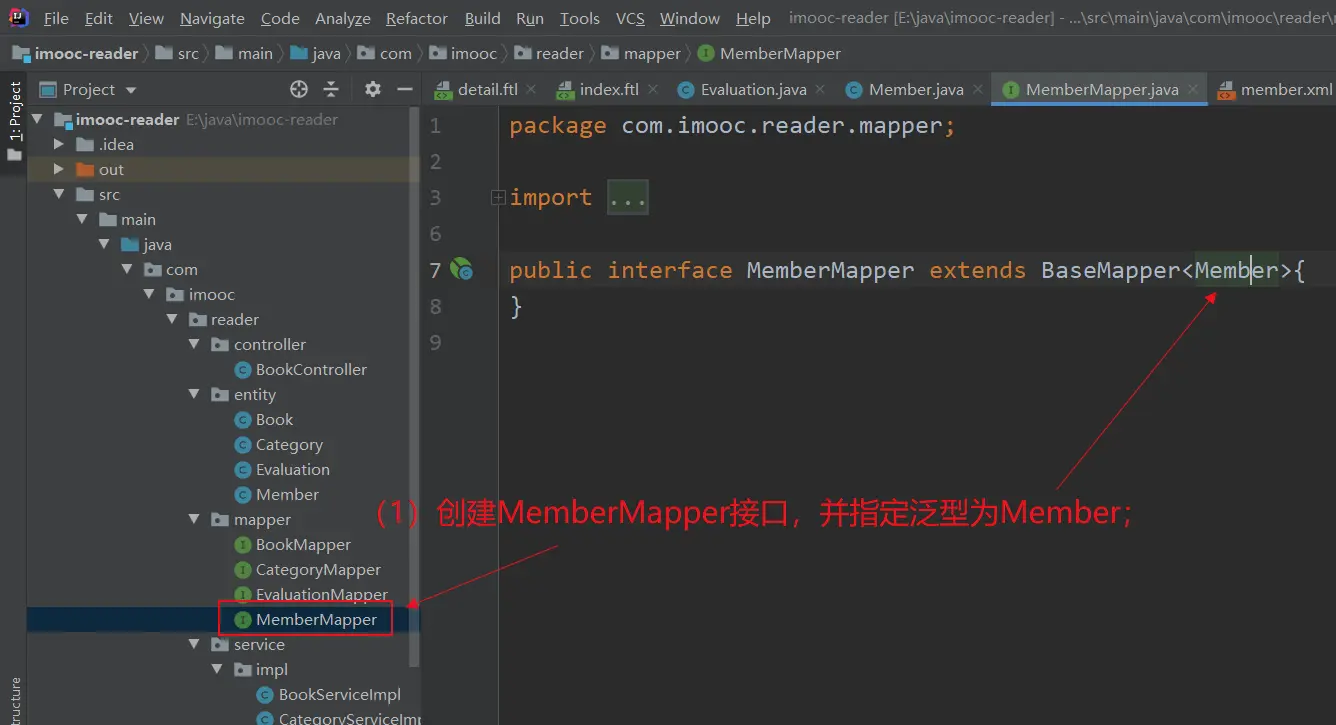Open the VCS menu
Image resolution: width=1336 pixels, height=725 pixels.
pos(630,19)
